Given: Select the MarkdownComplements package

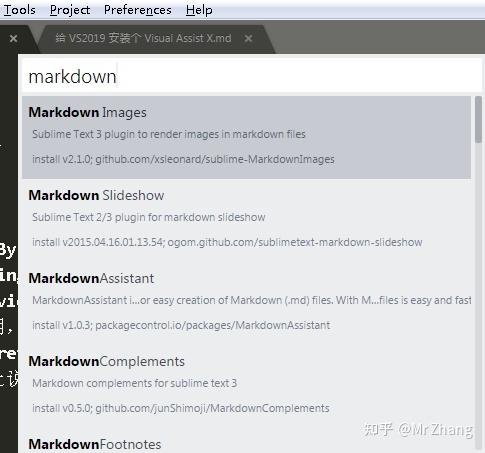Looking at the screenshot, I should pyautogui.click(x=246, y=386).
